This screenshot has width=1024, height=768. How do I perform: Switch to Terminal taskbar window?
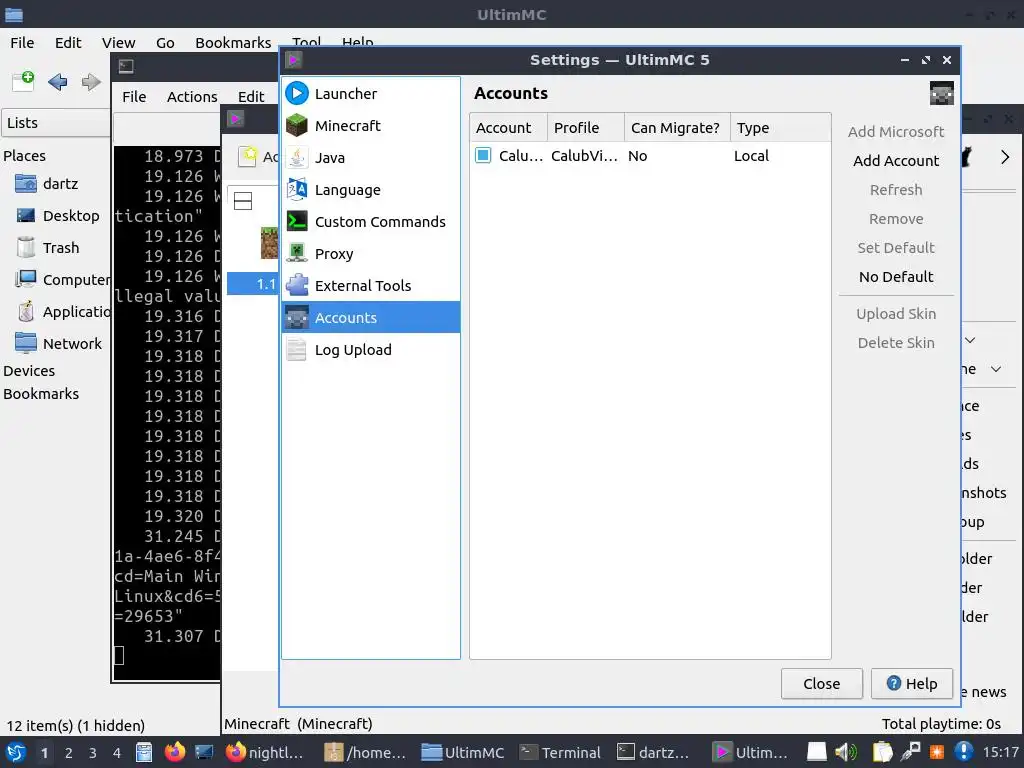tap(560, 752)
